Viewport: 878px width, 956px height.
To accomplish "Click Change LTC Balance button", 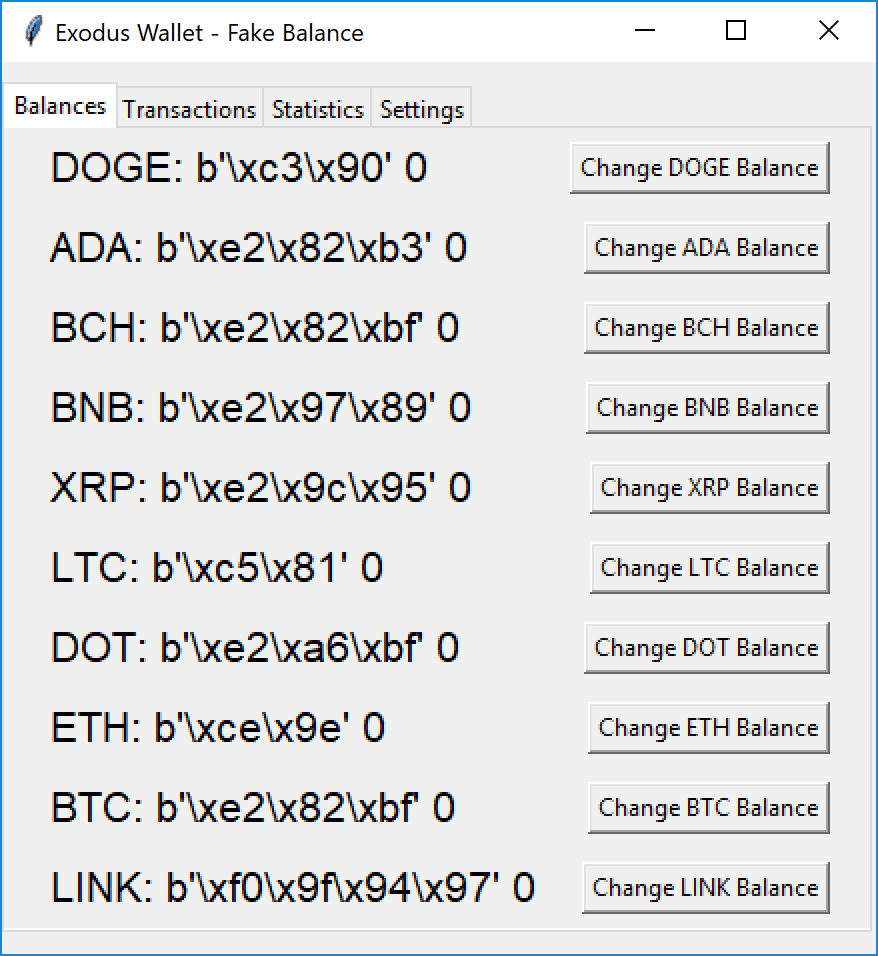I will [x=710, y=567].
